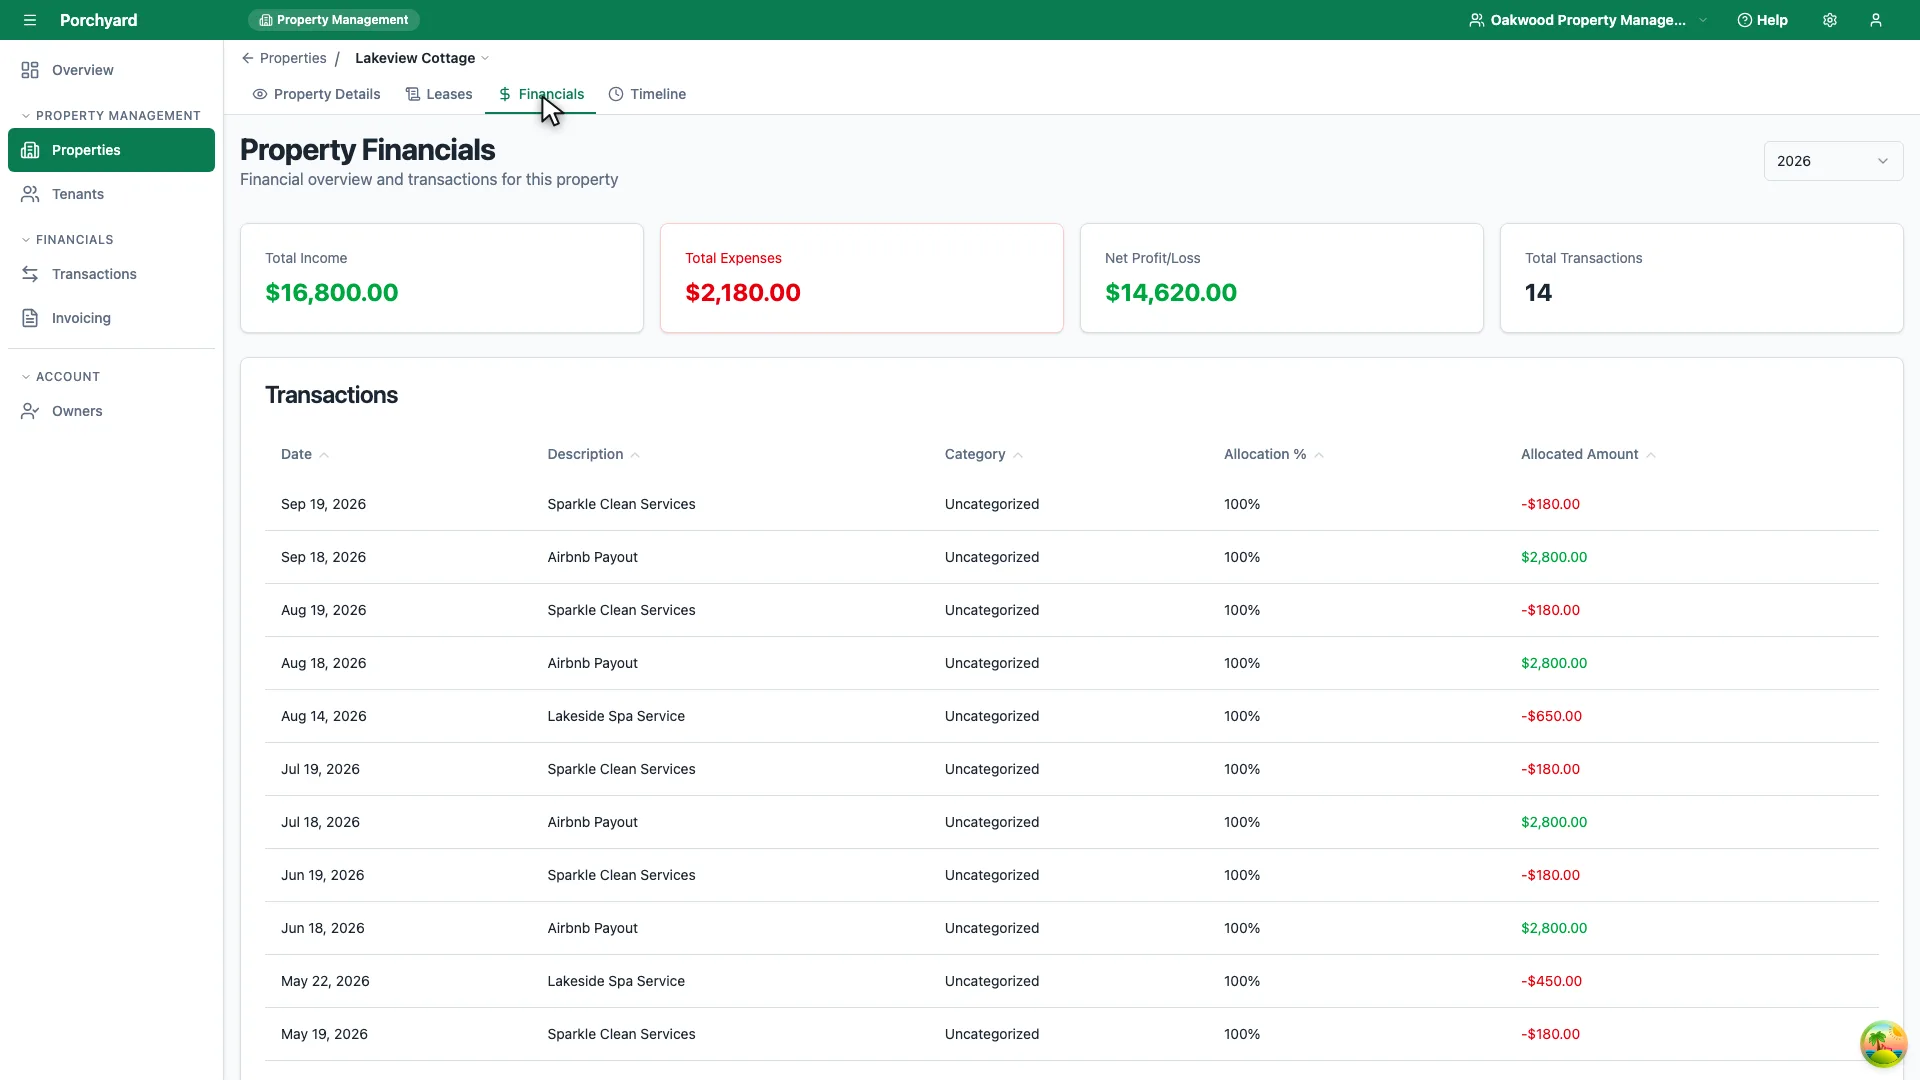Click the $14,620.00 net profit value

tap(1171, 293)
